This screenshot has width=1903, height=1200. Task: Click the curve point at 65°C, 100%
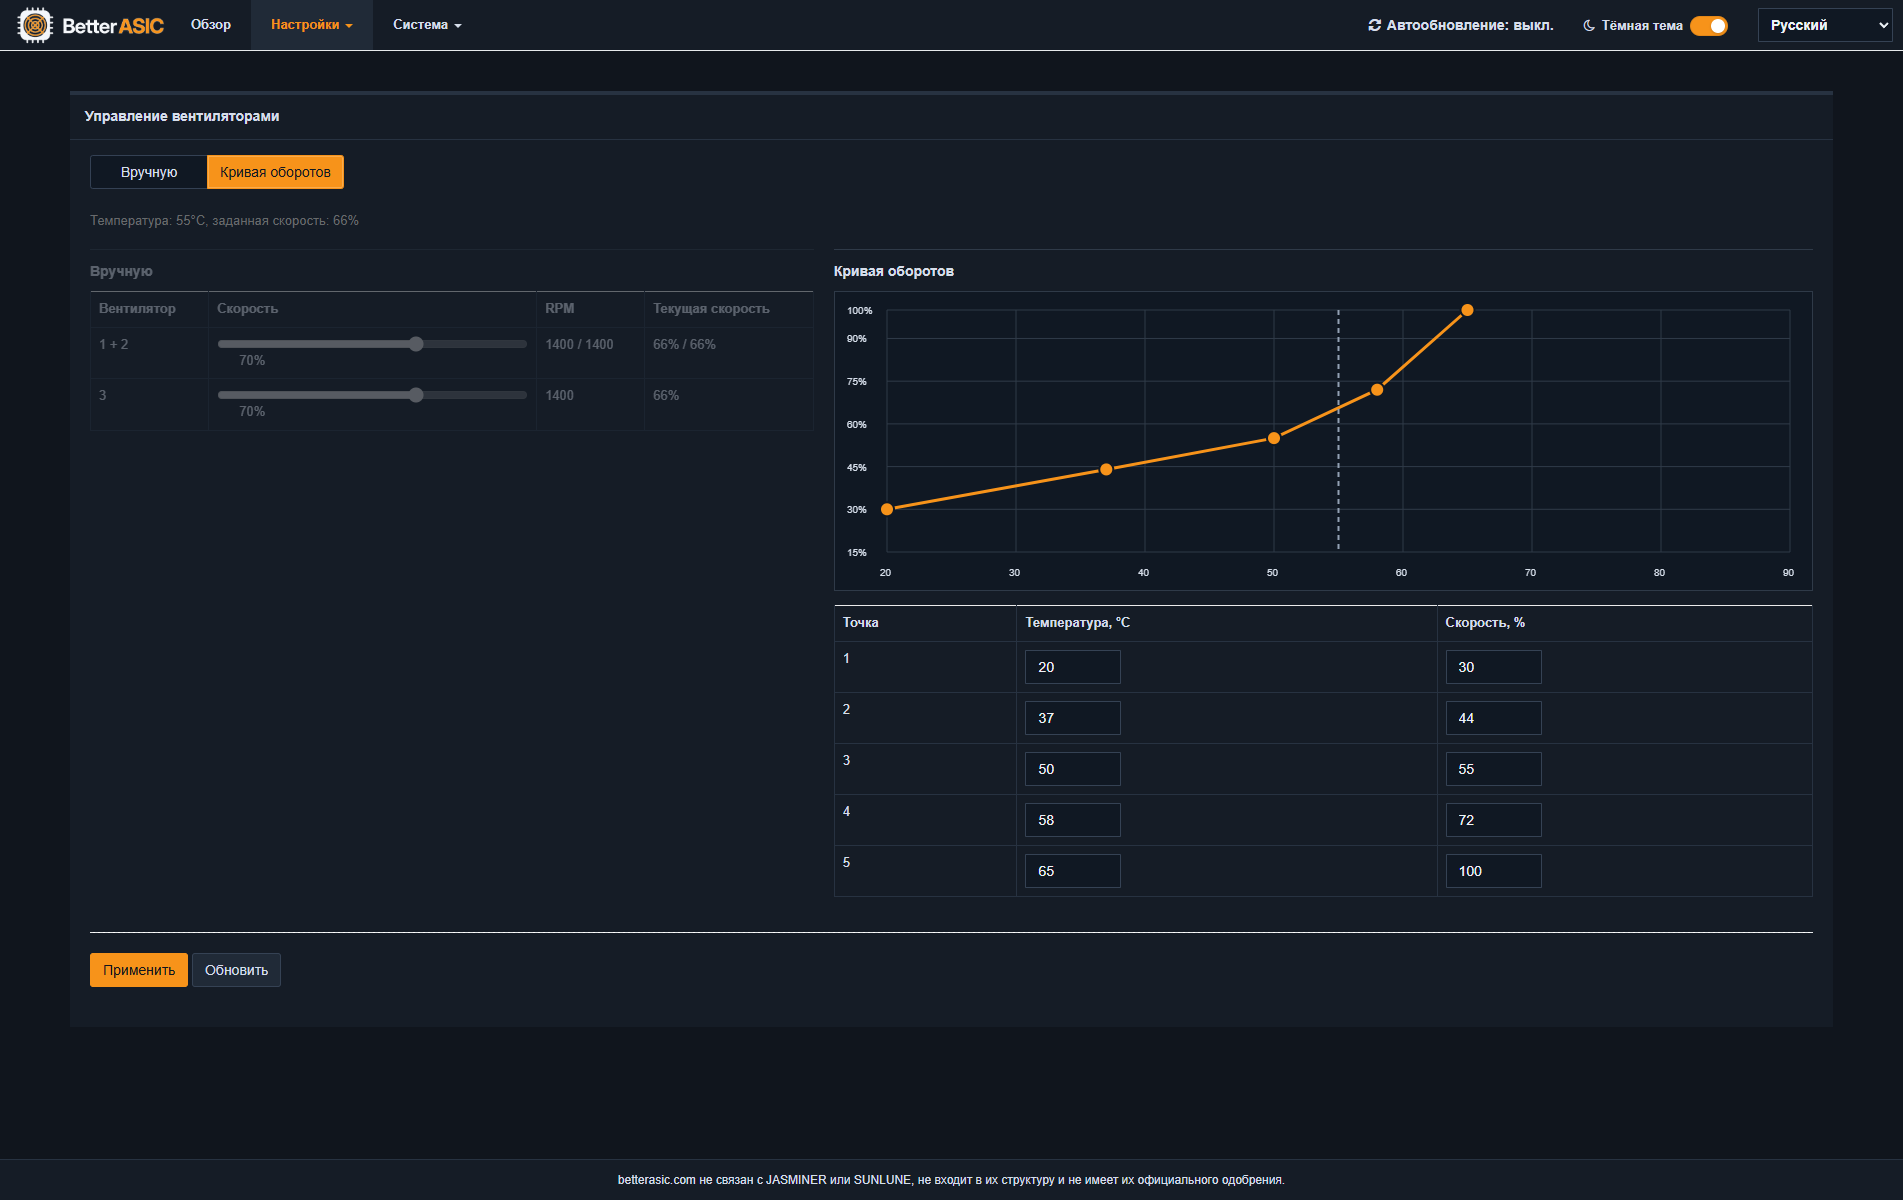coord(1467,310)
